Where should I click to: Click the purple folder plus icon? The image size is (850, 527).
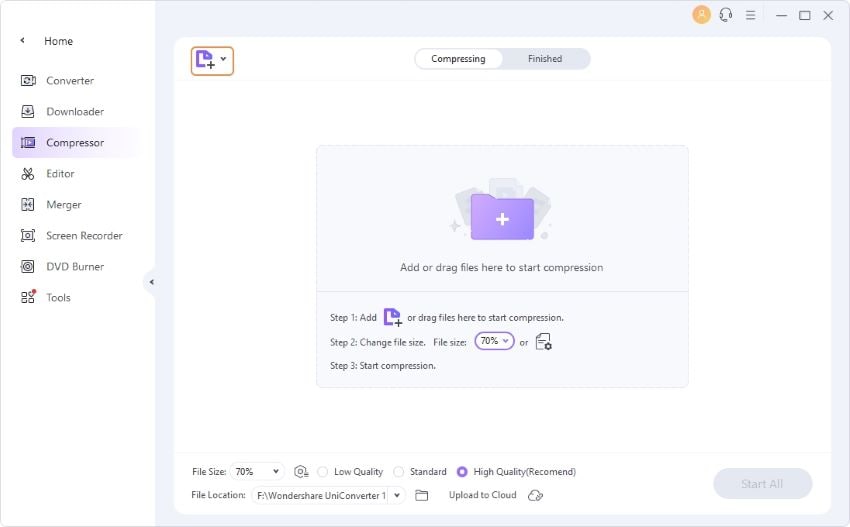pyautogui.click(x=502, y=216)
